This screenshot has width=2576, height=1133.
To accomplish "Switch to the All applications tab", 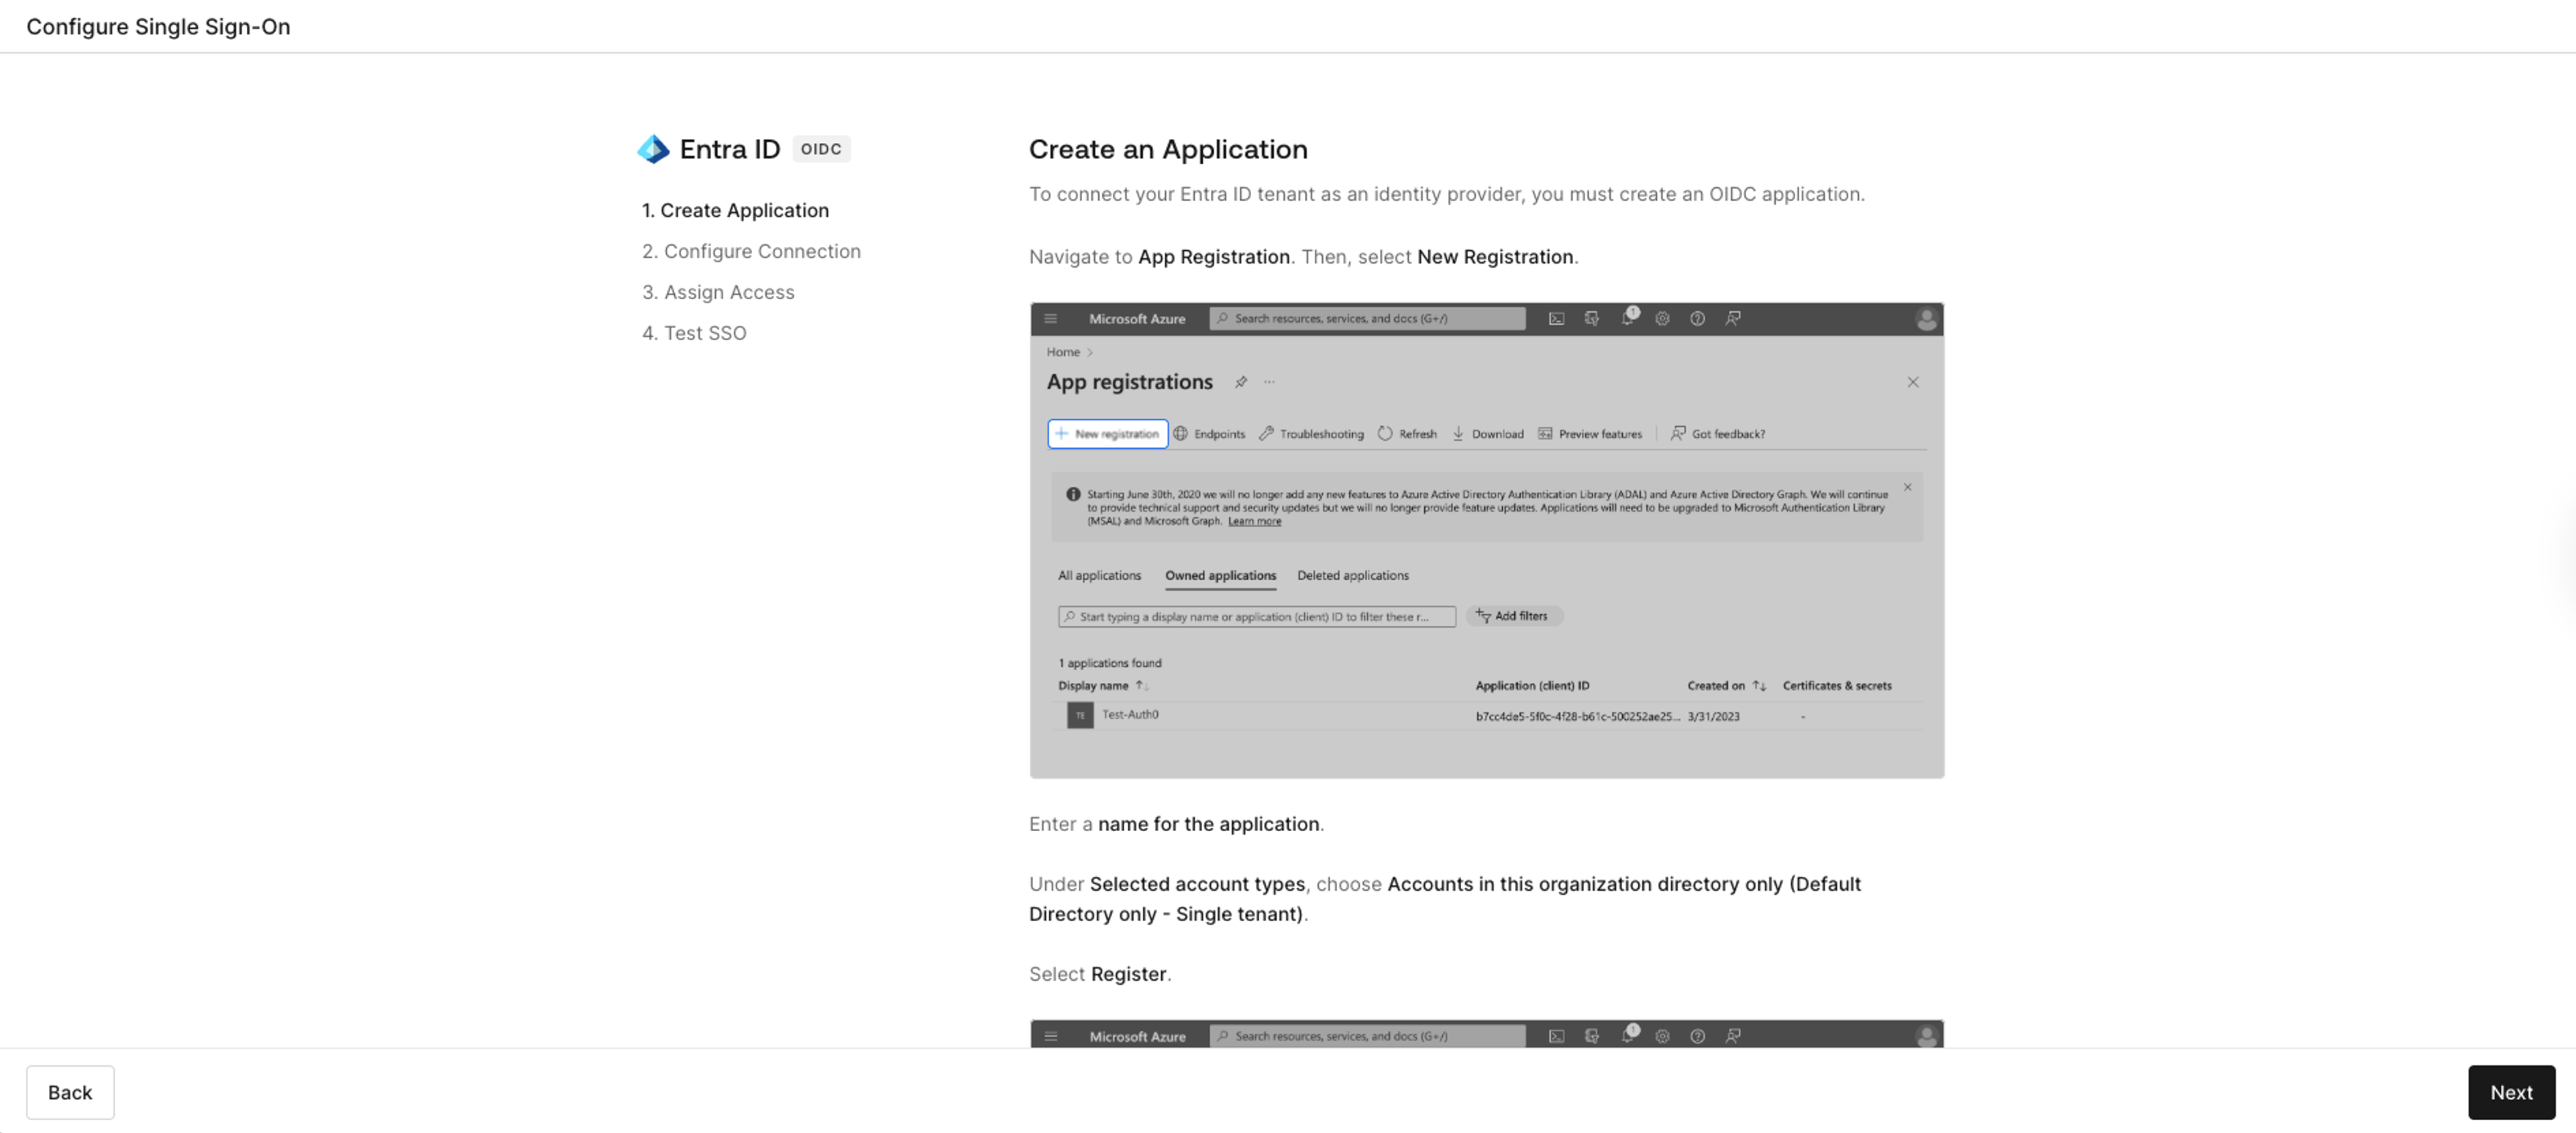I will click(x=1099, y=576).
